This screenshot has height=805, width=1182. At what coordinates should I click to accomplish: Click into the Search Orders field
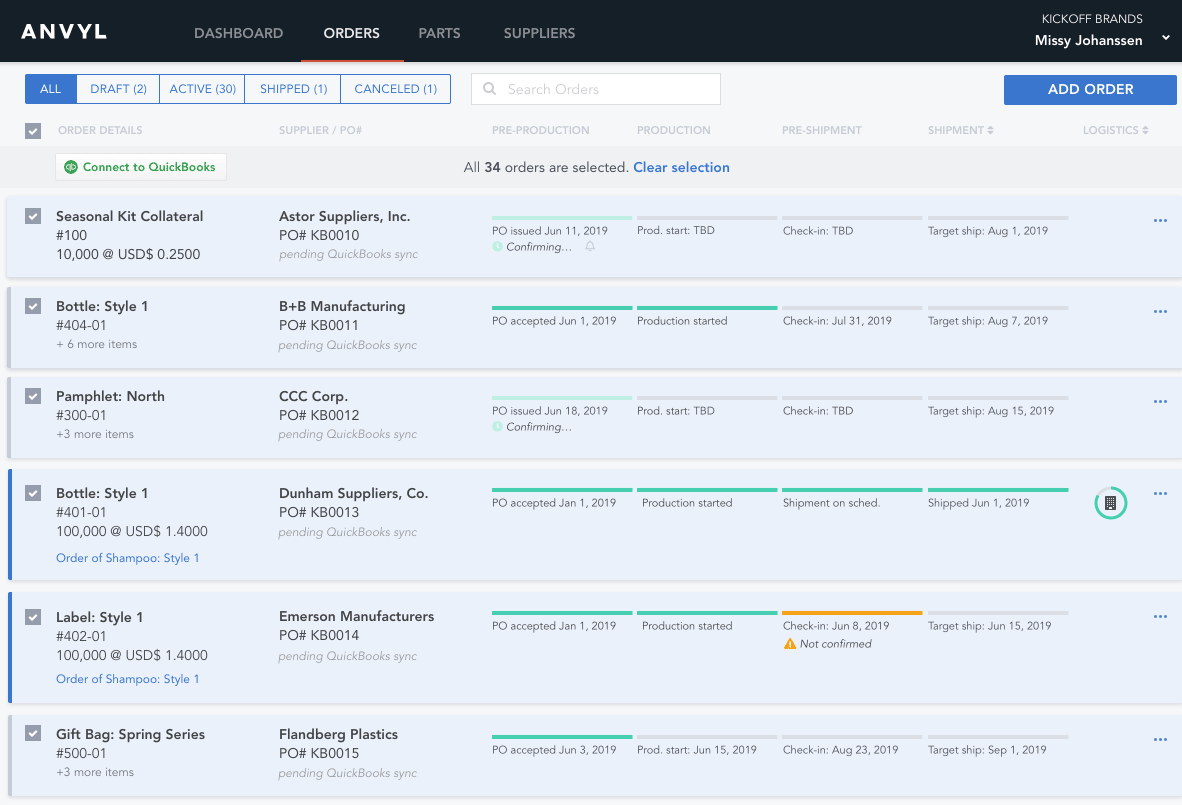tap(608, 89)
